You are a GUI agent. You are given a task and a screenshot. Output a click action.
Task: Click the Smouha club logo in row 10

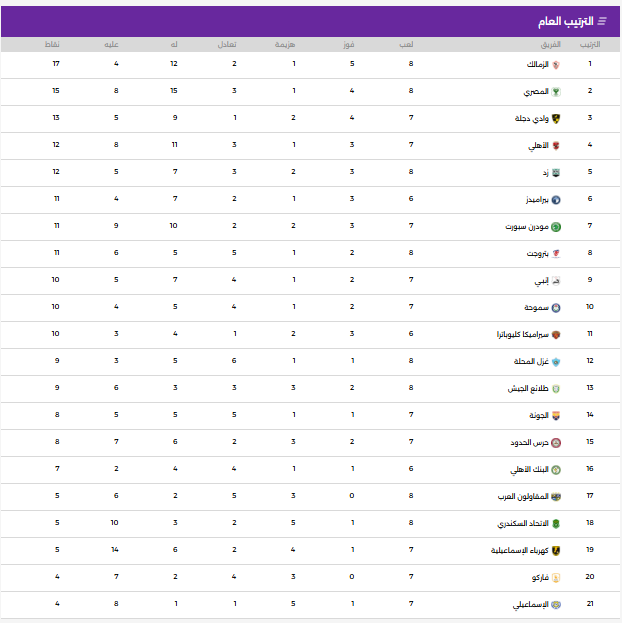coord(556,308)
